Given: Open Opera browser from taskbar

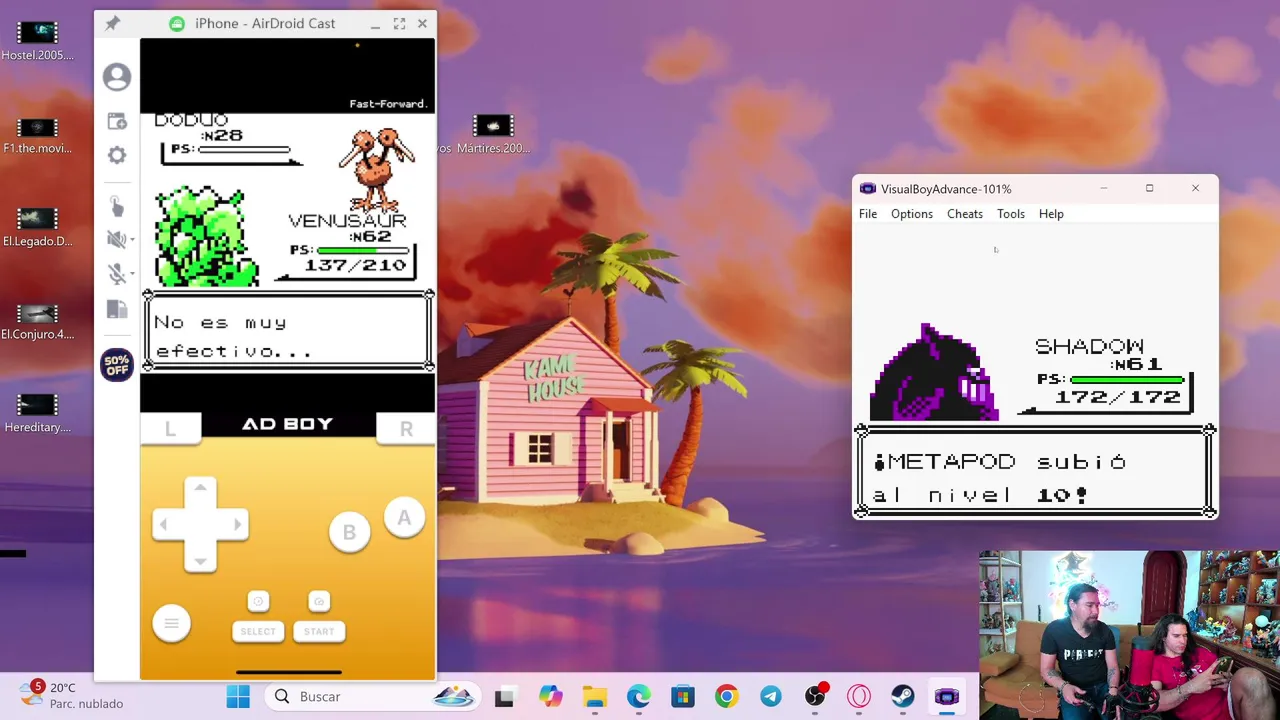Looking at the screenshot, I should (859, 697).
